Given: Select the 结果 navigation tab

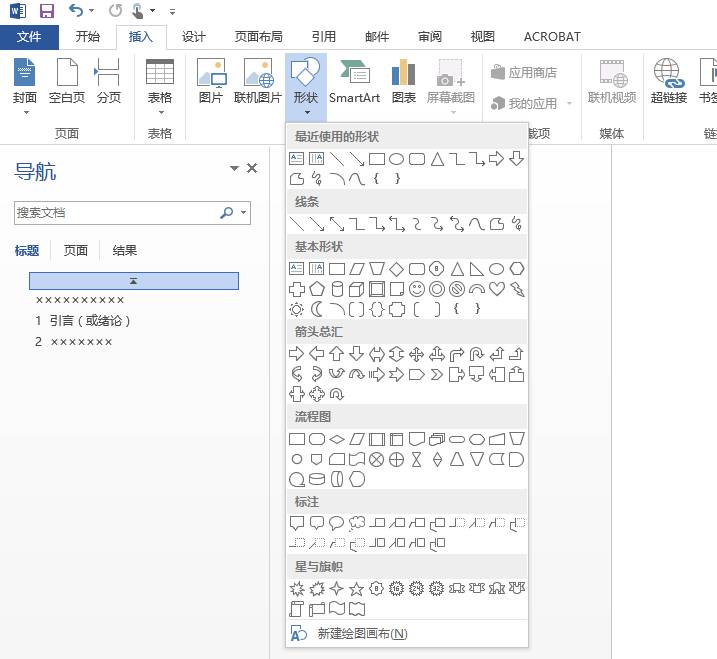Looking at the screenshot, I should (125, 251).
